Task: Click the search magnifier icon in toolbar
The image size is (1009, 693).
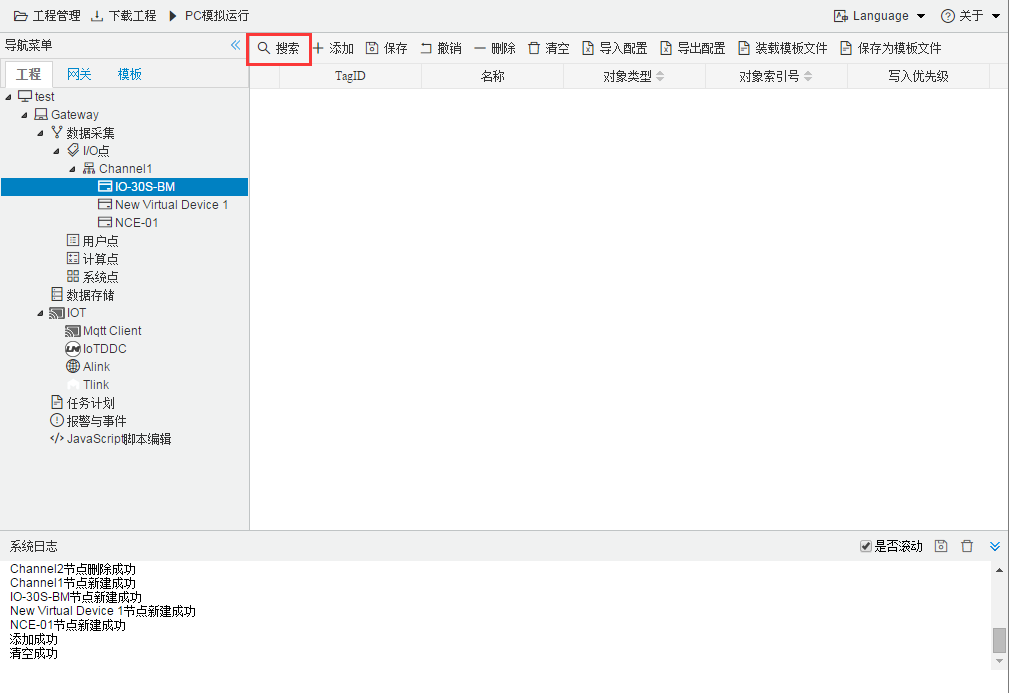Action: coord(263,48)
